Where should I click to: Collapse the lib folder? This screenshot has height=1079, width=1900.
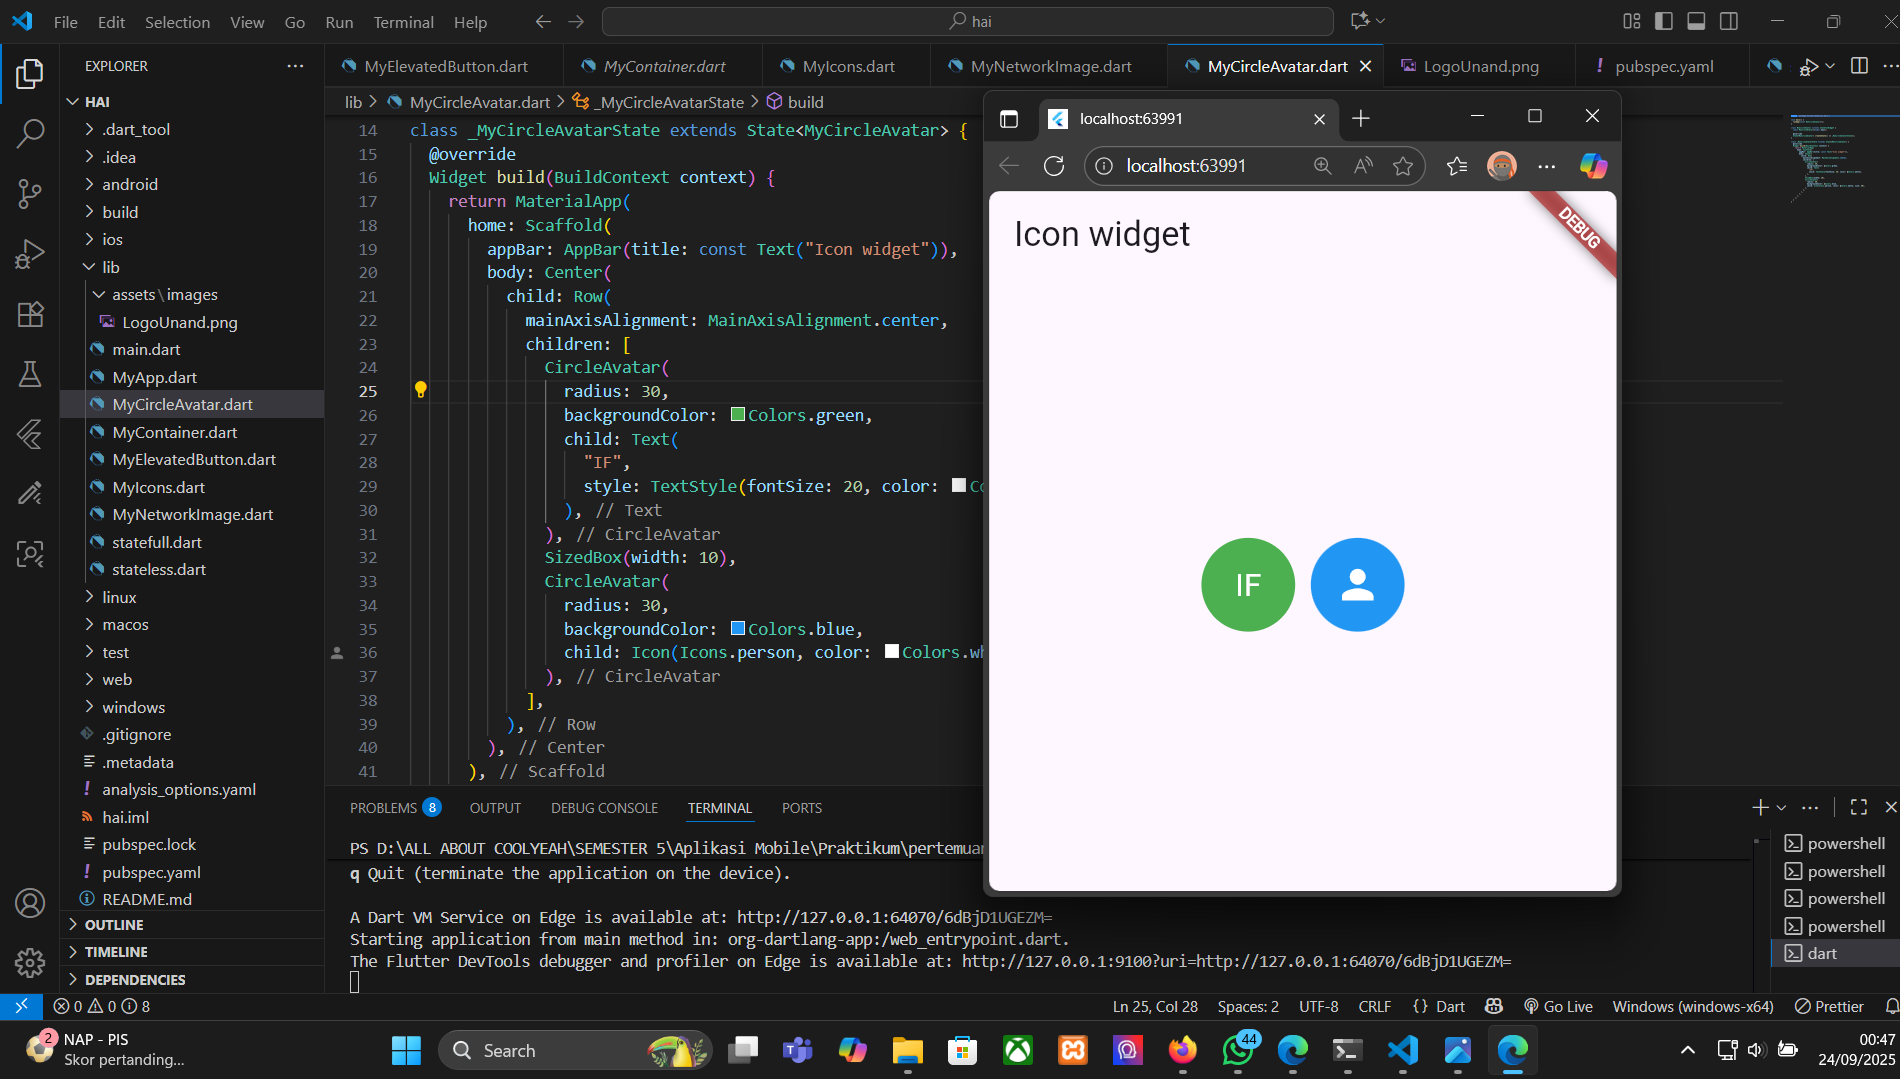(x=110, y=267)
